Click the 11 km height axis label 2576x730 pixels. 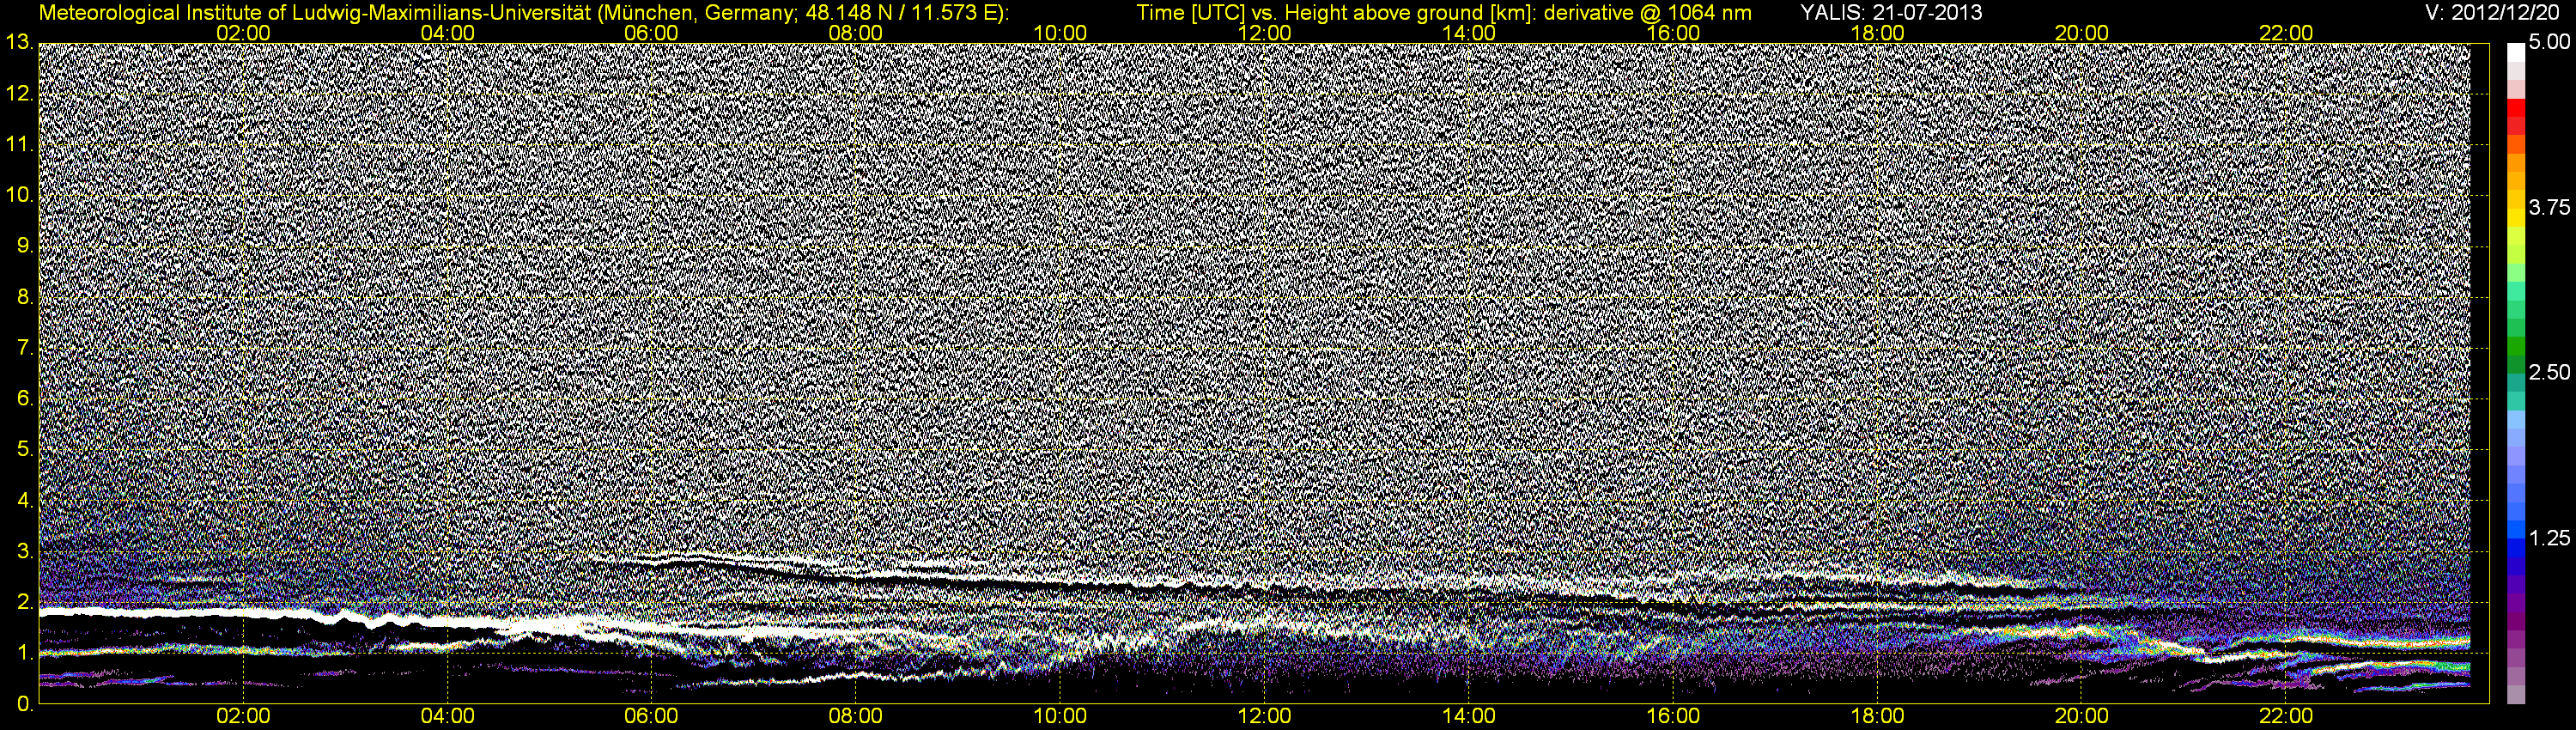click(19, 144)
